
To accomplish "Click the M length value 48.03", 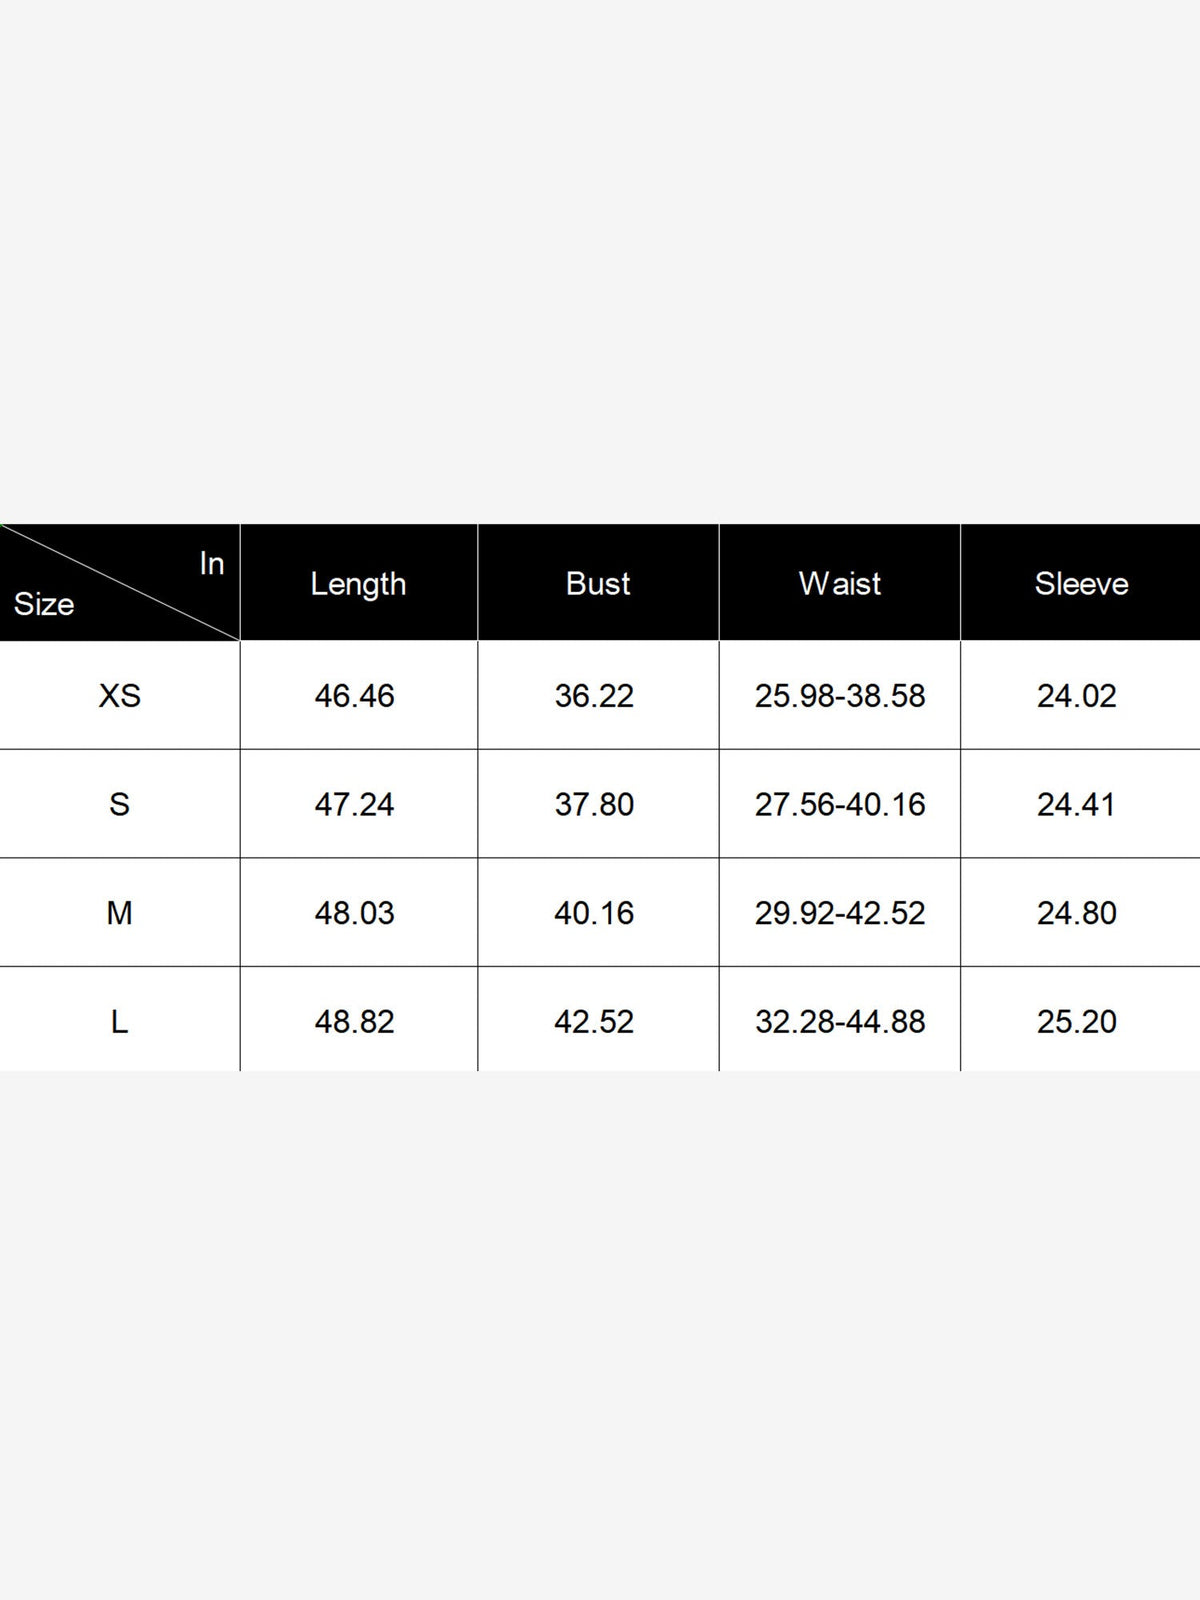I will pos(354,913).
